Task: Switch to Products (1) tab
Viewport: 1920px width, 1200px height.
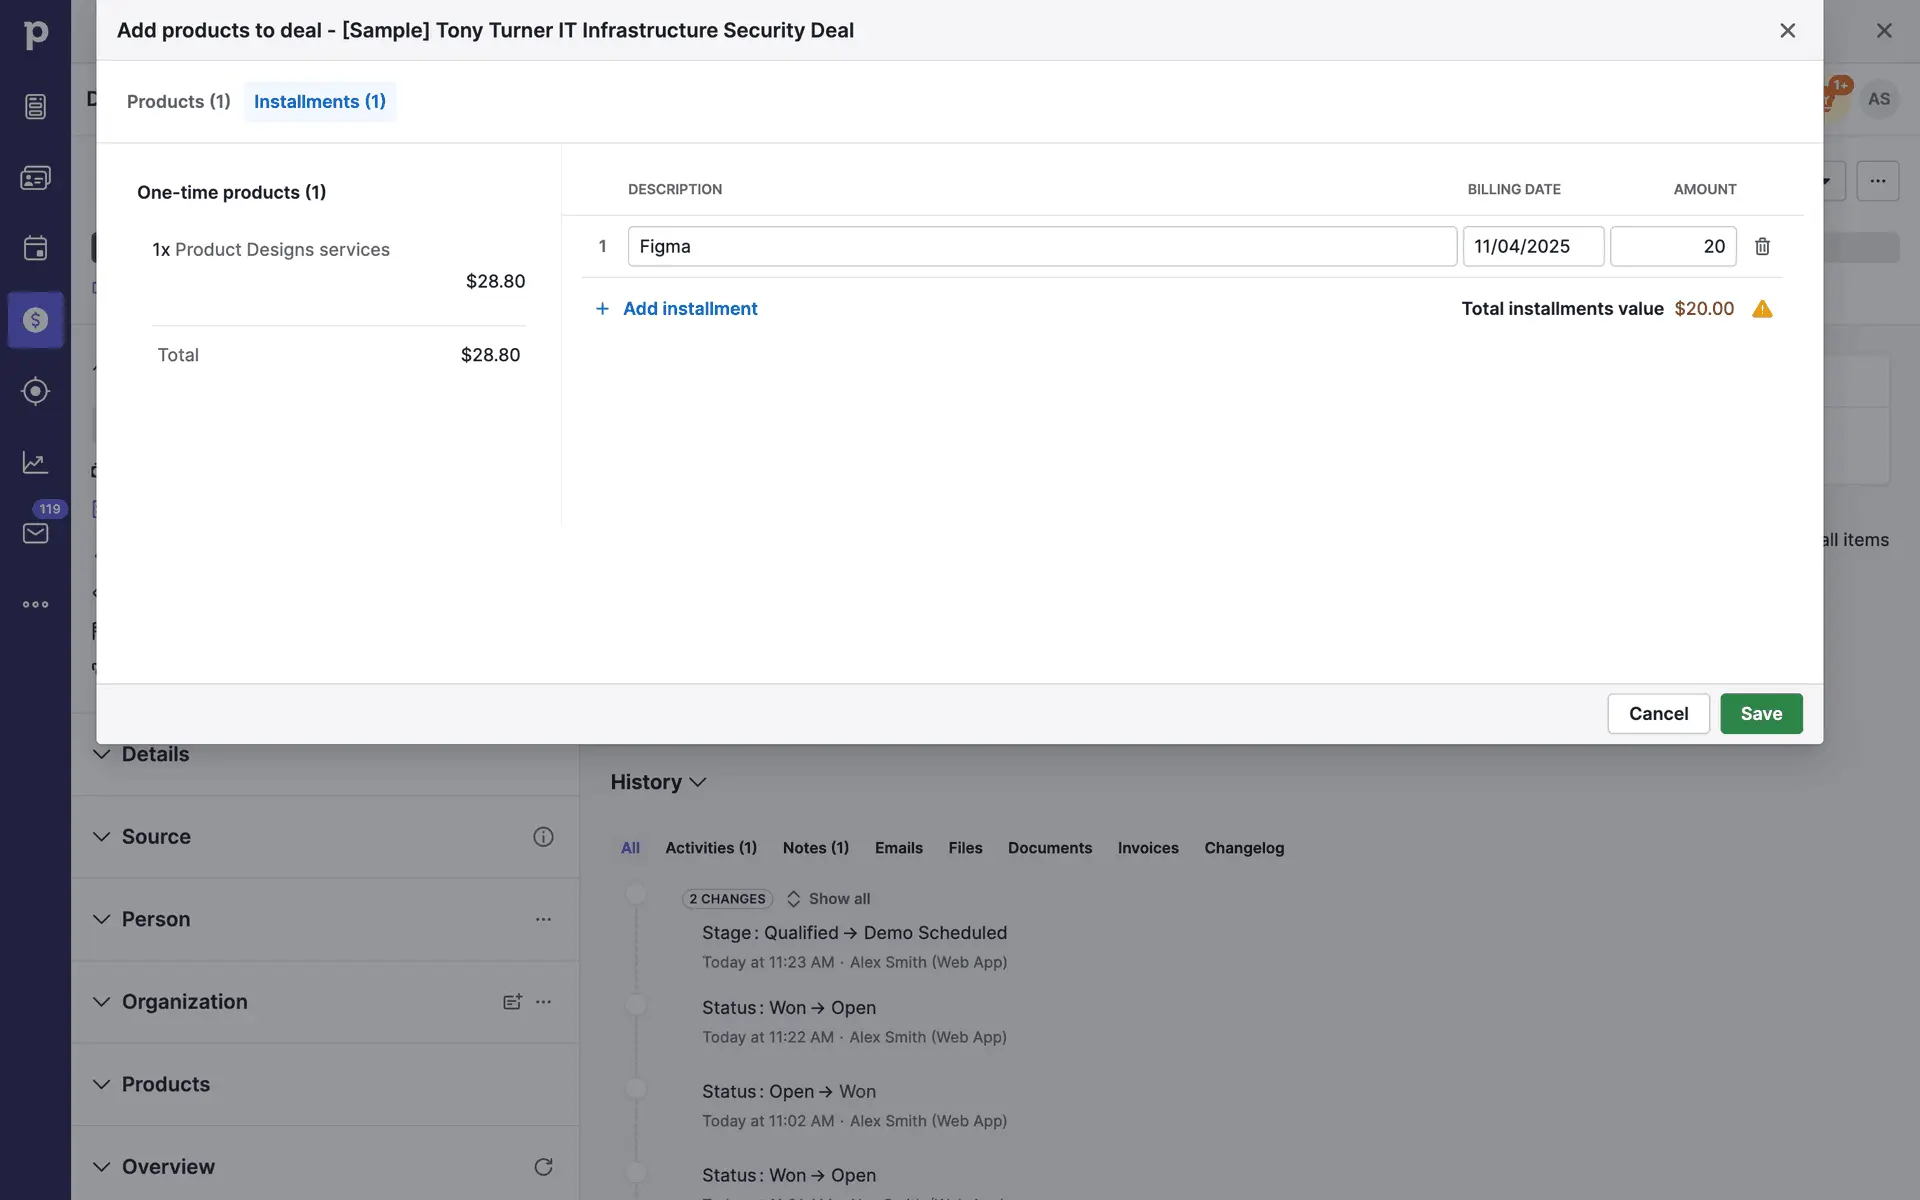Action: tap(178, 102)
